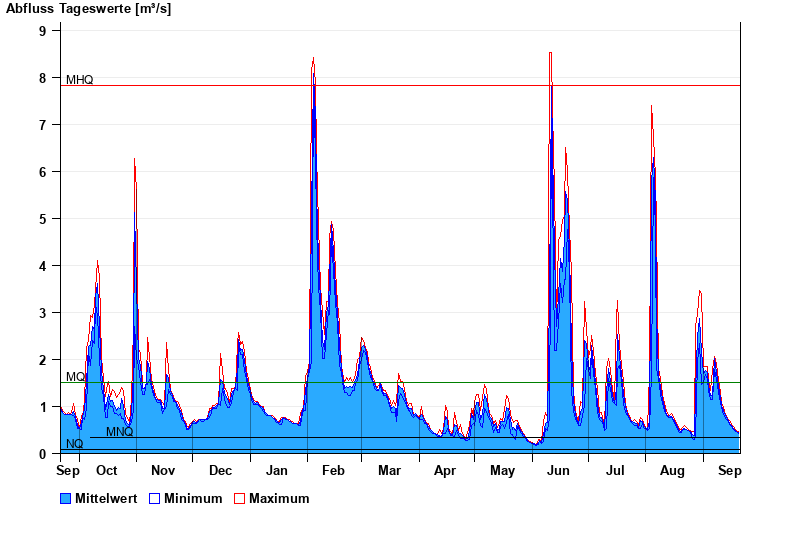Image resolution: width=800 pixels, height=550 pixels.
Task: Select the Minimum legend text
Action: click(x=193, y=498)
